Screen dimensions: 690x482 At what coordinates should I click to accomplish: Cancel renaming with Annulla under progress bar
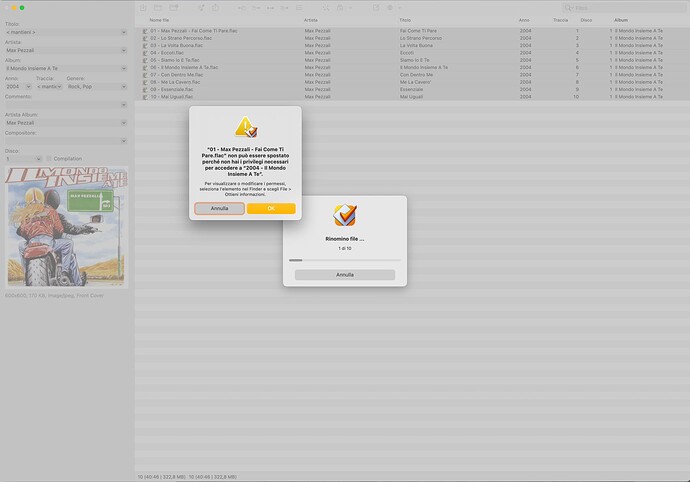click(x=345, y=275)
